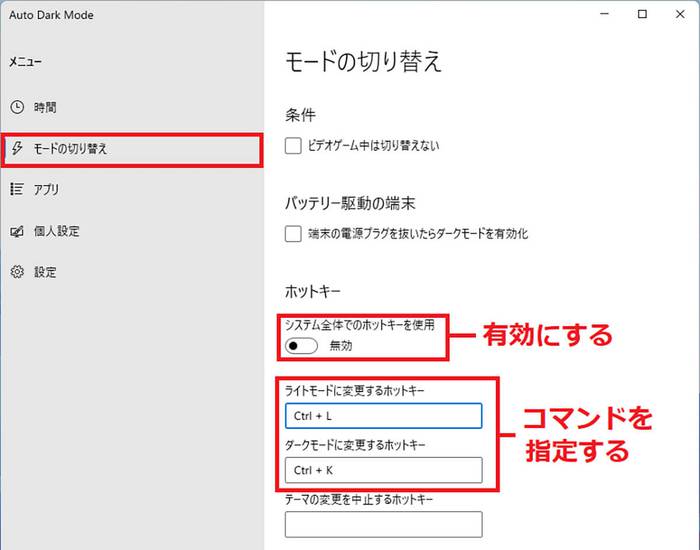Click the gear icon beside 設定

pyautogui.click(x=17, y=272)
